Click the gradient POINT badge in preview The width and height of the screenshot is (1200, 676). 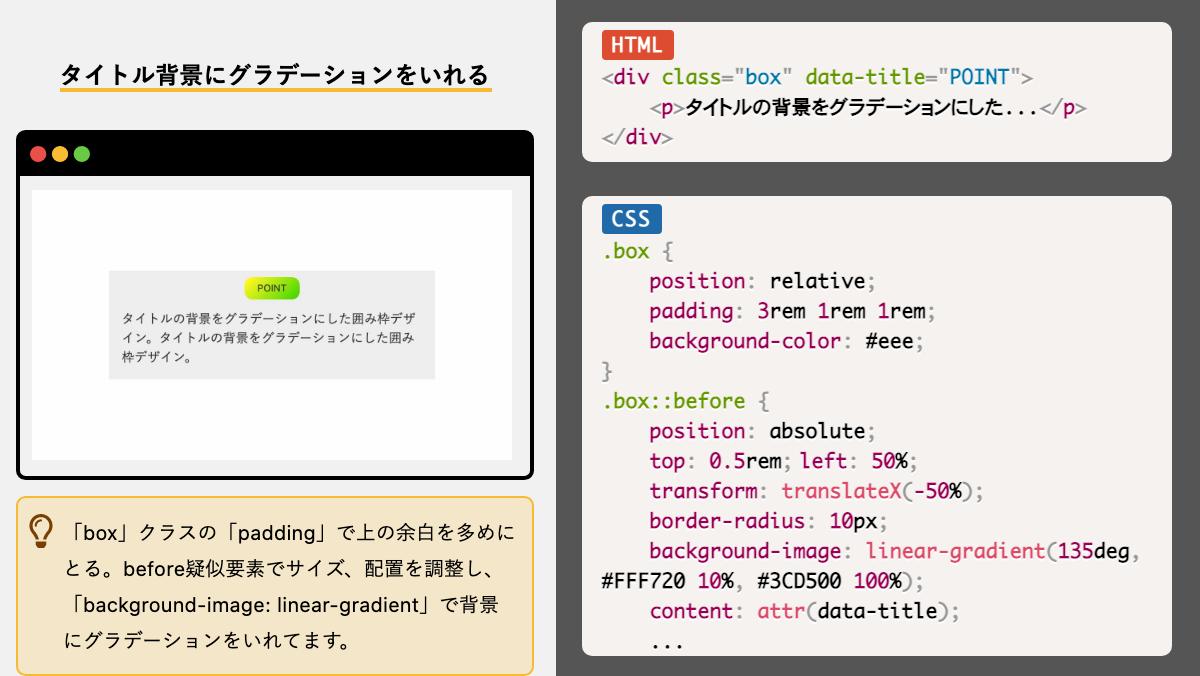pyautogui.click(x=272, y=288)
